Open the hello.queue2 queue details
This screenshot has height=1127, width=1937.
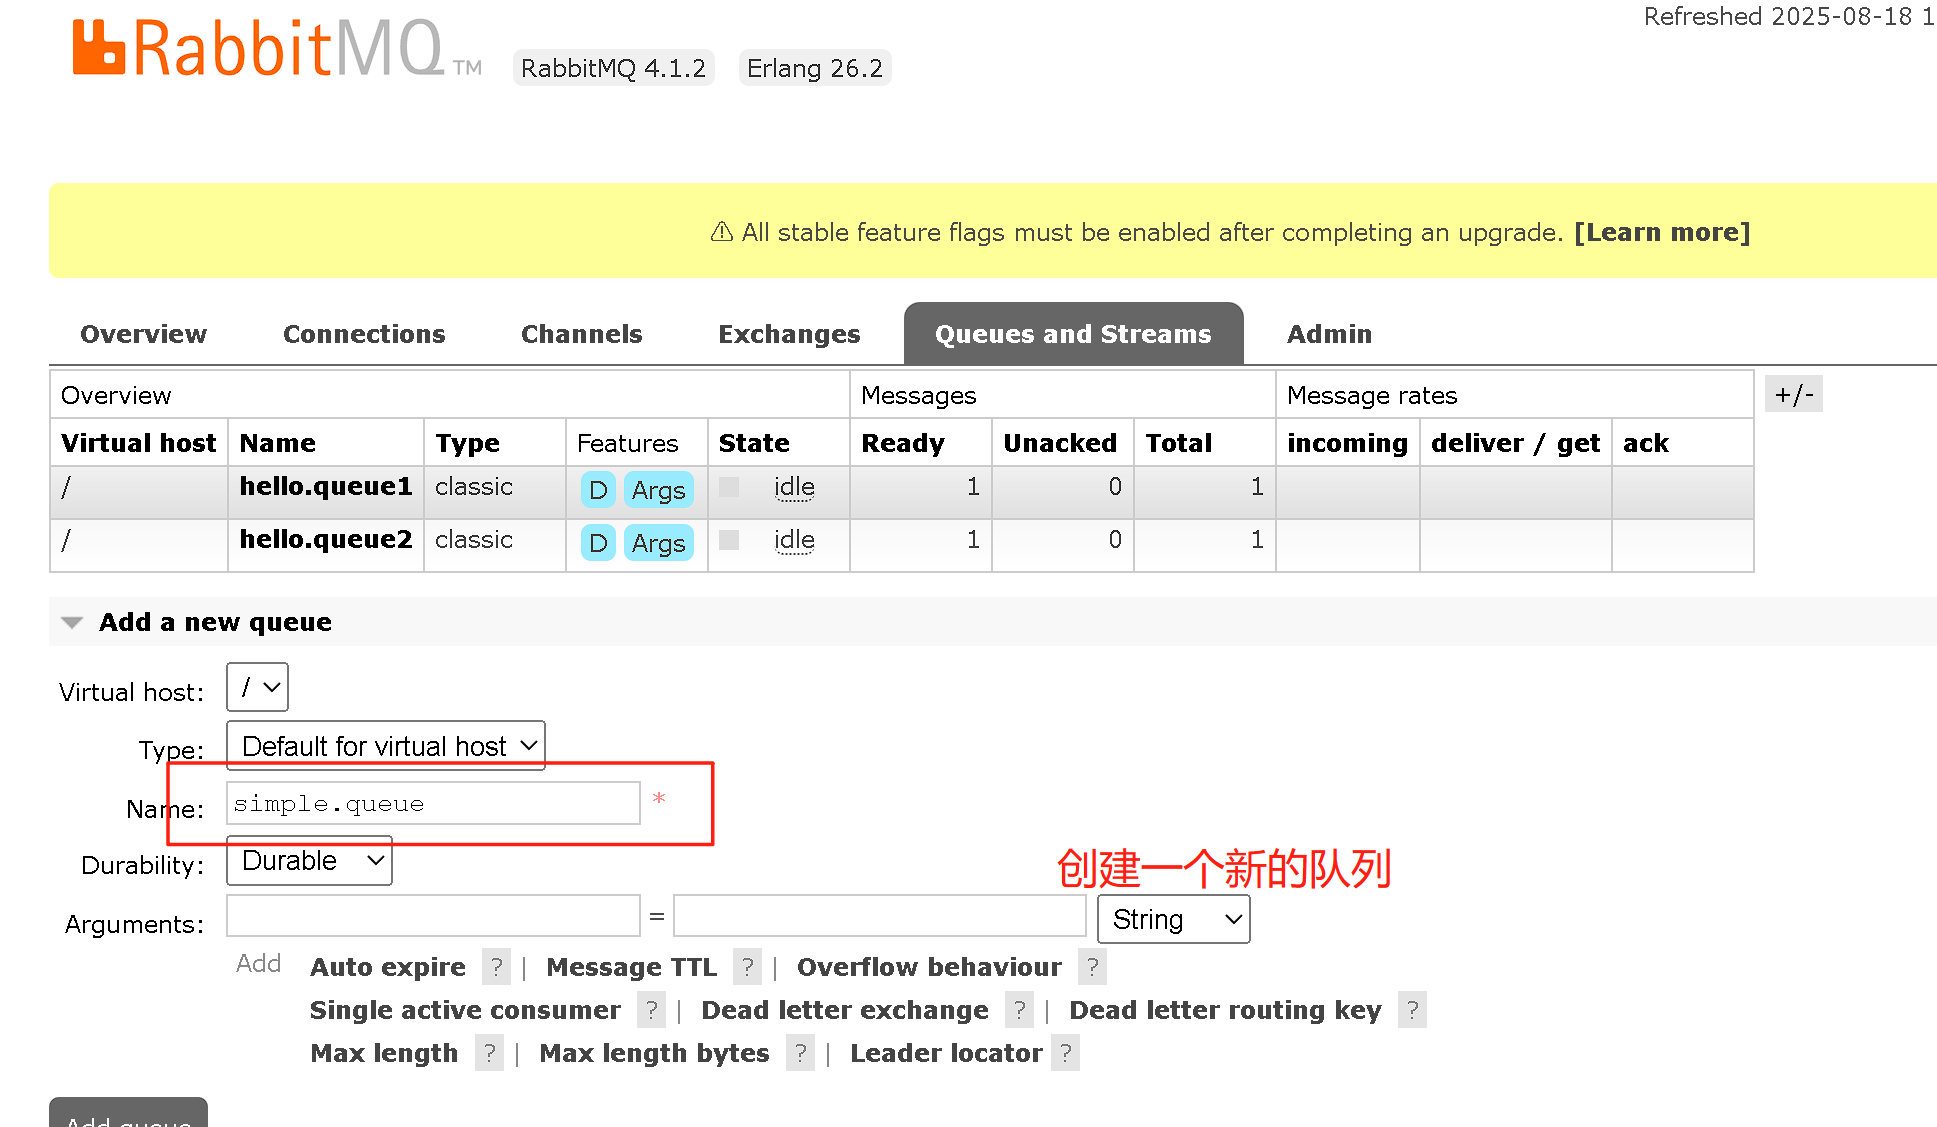click(x=326, y=540)
